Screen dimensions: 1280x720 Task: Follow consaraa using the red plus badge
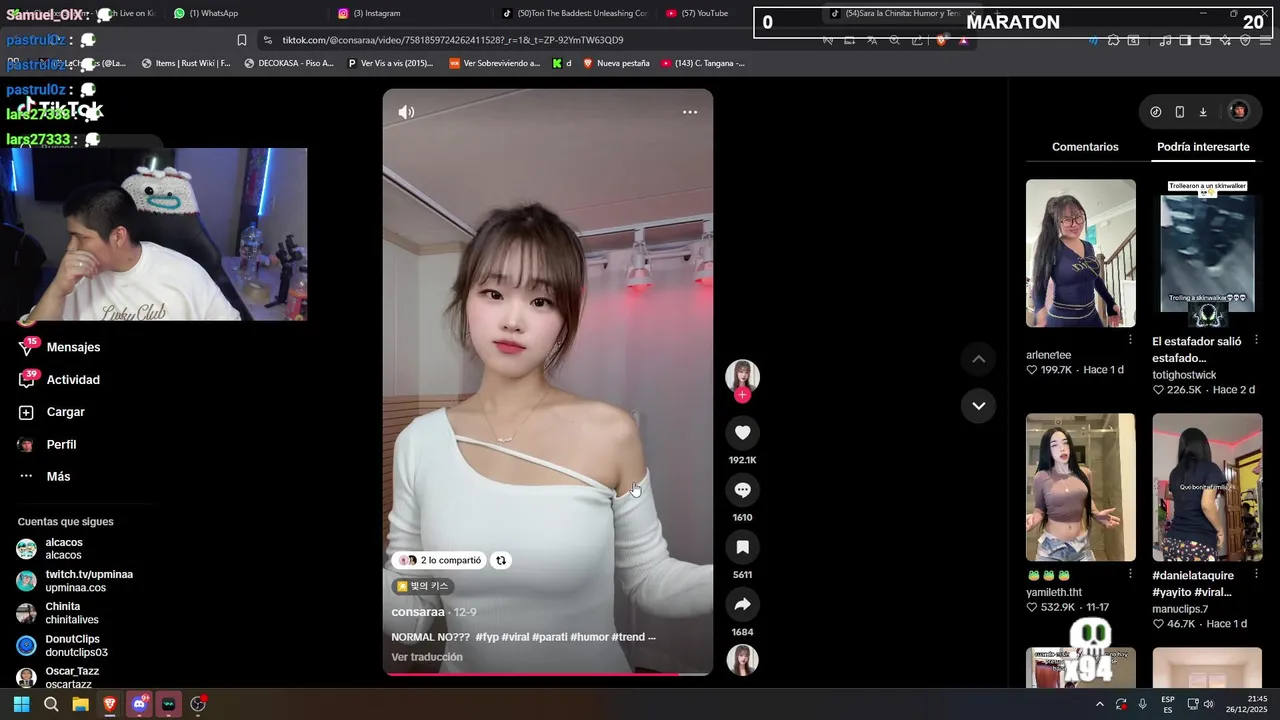point(742,395)
